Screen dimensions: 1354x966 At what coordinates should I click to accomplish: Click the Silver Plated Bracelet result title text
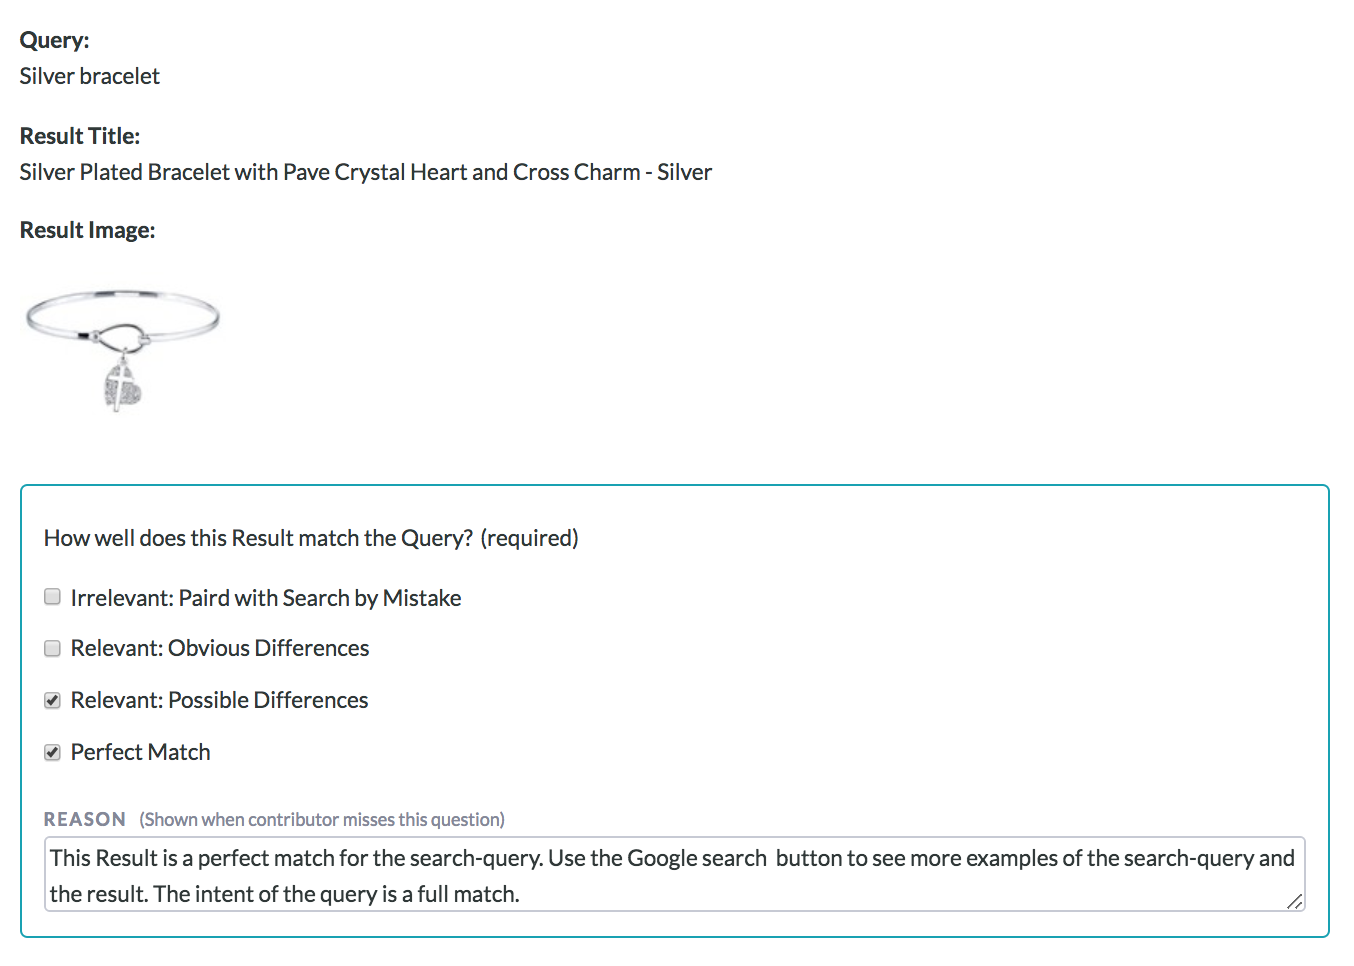tap(365, 172)
